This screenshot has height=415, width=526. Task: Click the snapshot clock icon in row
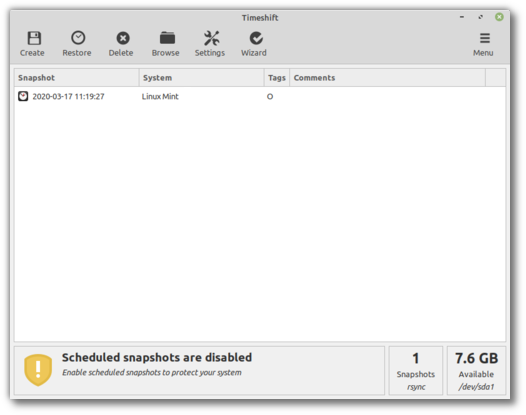pos(23,96)
